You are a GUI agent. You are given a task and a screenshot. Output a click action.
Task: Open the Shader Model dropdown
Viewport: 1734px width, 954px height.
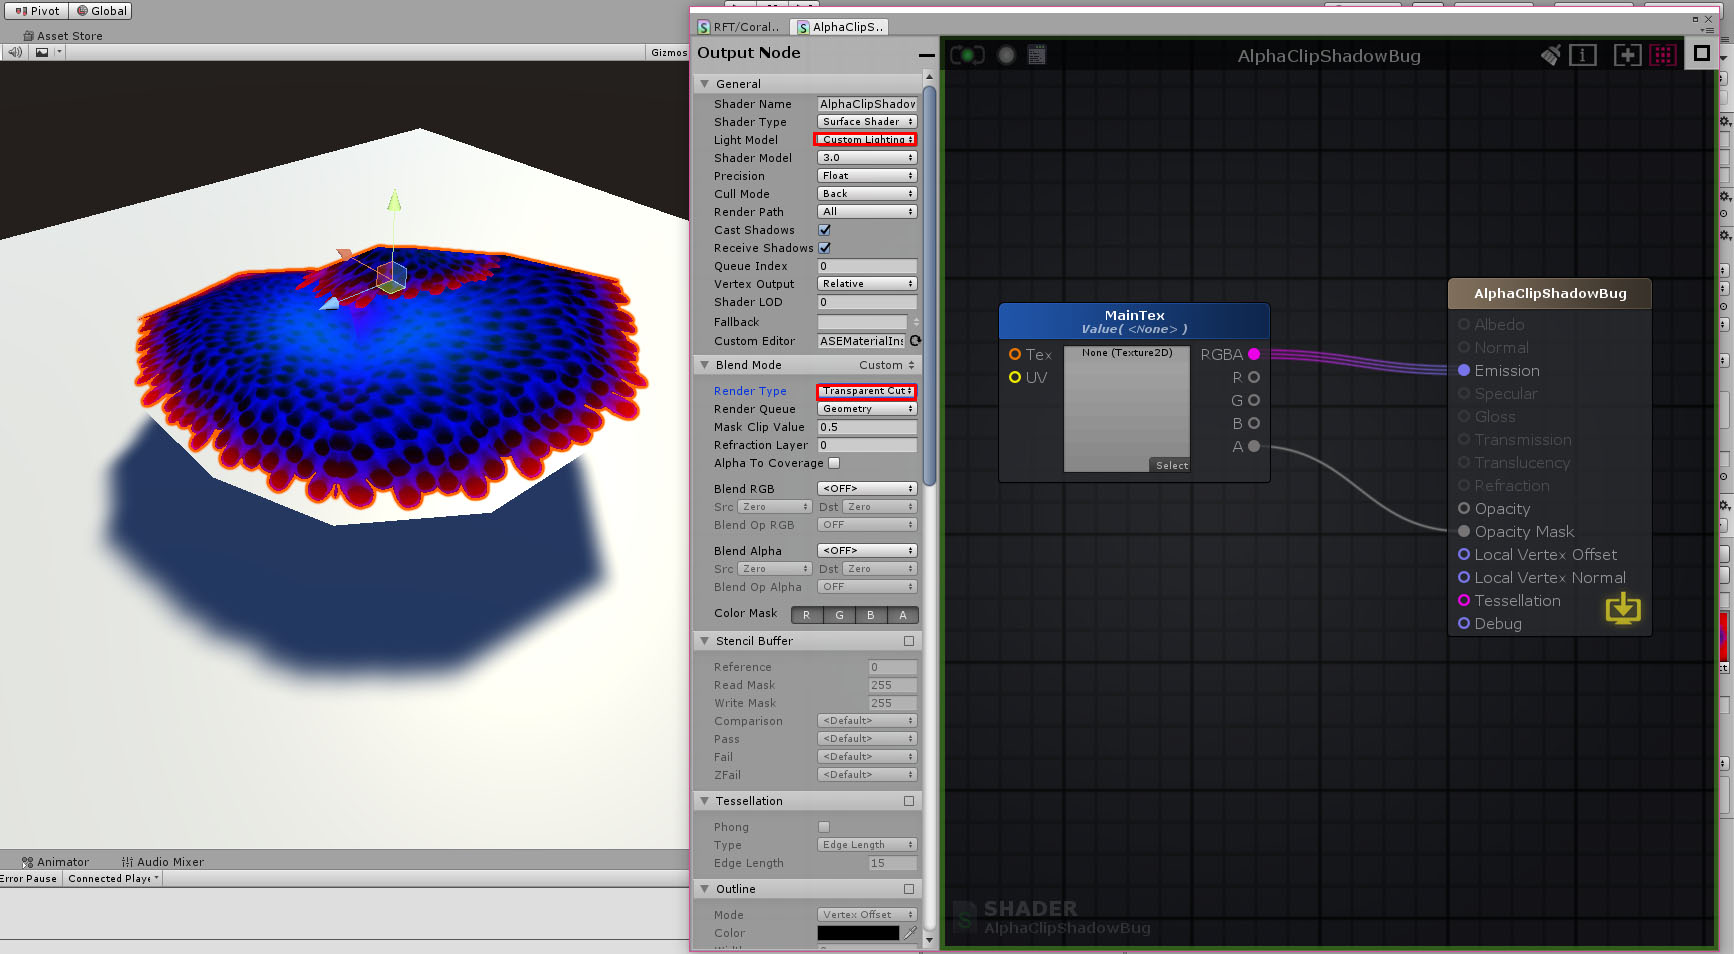pos(867,158)
